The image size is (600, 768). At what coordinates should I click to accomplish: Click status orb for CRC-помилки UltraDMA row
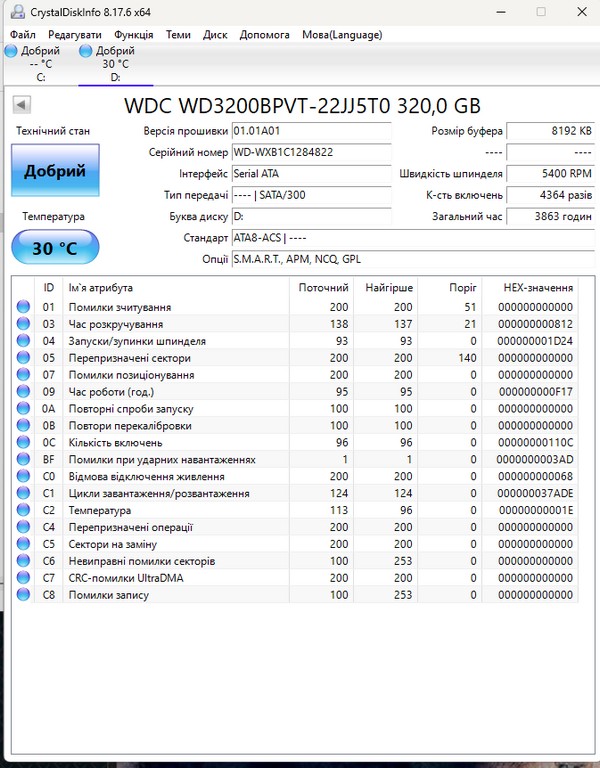tap(23, 578)
